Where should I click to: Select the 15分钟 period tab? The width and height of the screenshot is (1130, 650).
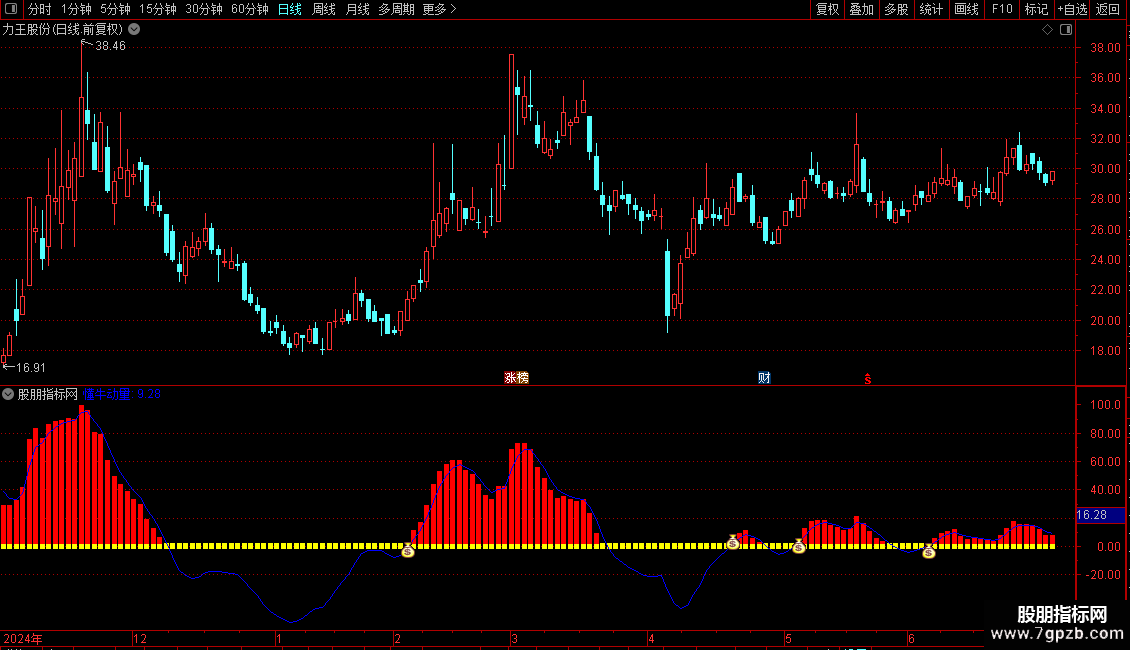158,9
